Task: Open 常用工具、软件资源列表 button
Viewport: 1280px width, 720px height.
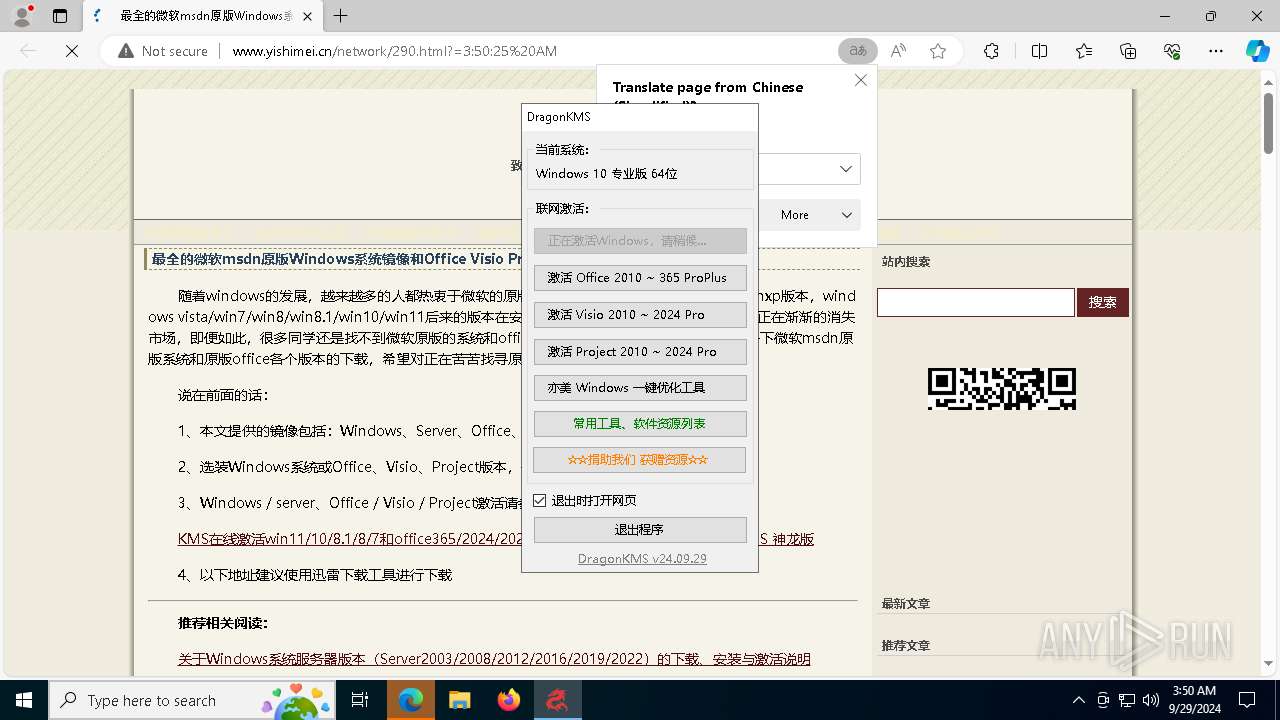Action: point(640,424)
